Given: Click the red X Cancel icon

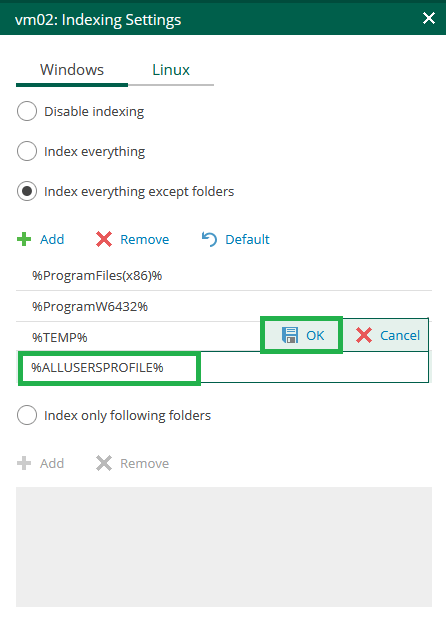Looking at the screenshot, I should (364, 335).
